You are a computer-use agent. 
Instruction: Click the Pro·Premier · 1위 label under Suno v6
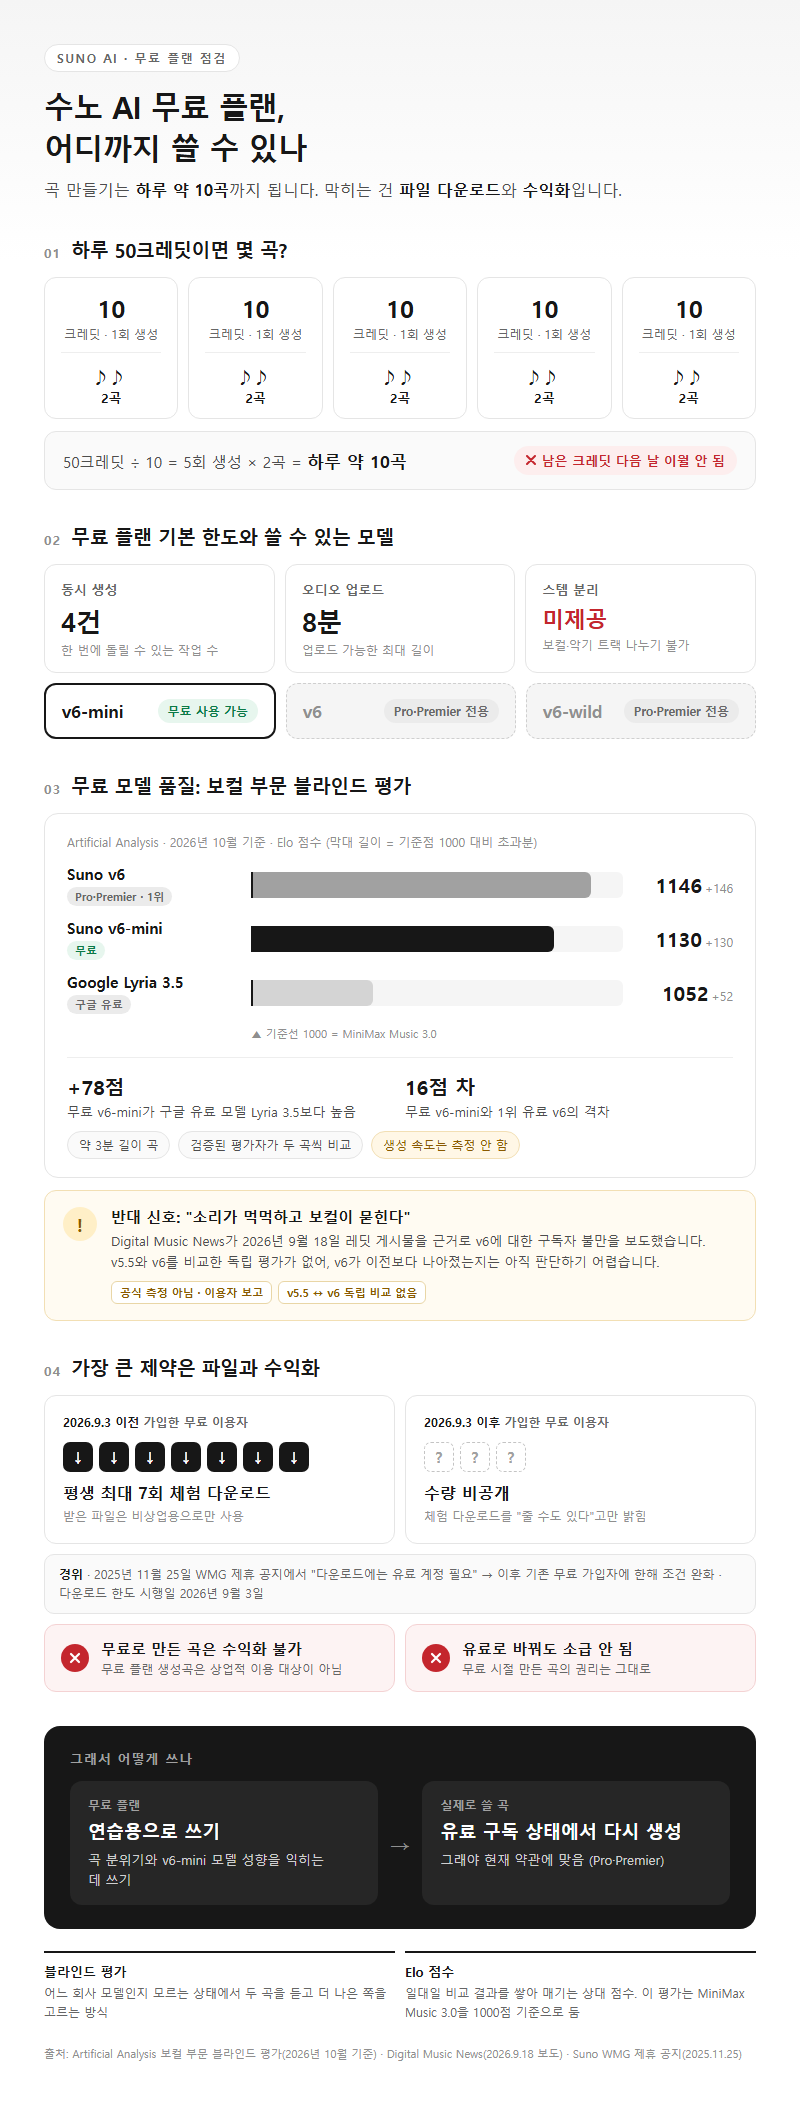point(120,897)
